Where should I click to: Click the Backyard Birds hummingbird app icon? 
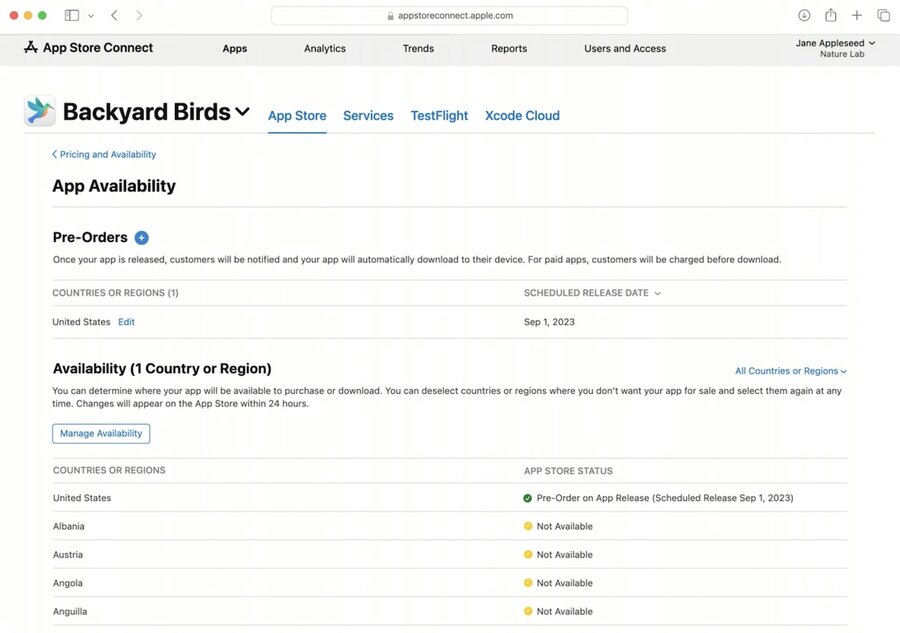point(40,111)
